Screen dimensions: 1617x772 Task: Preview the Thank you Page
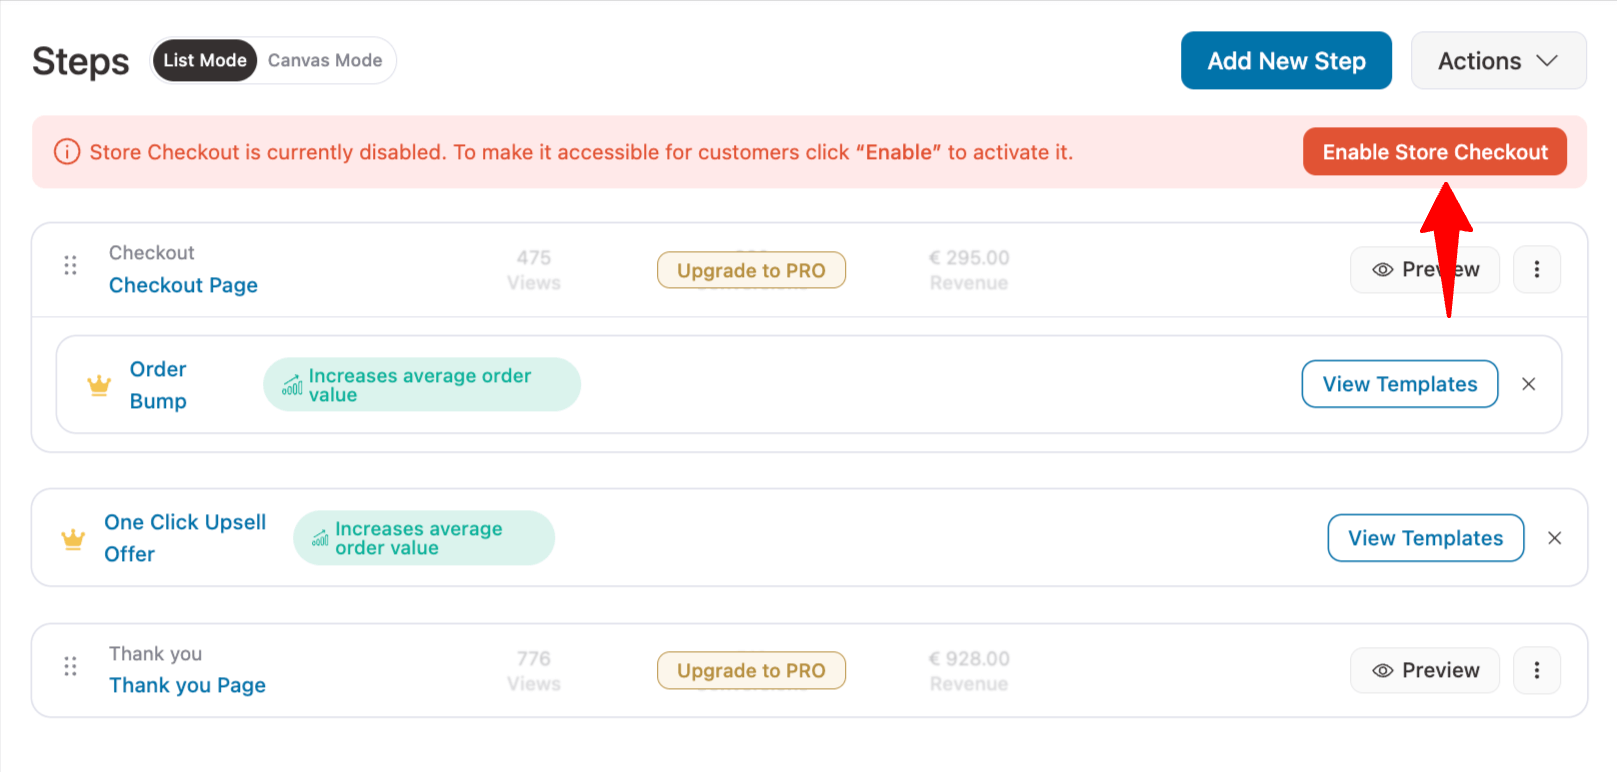[1424, 671]
